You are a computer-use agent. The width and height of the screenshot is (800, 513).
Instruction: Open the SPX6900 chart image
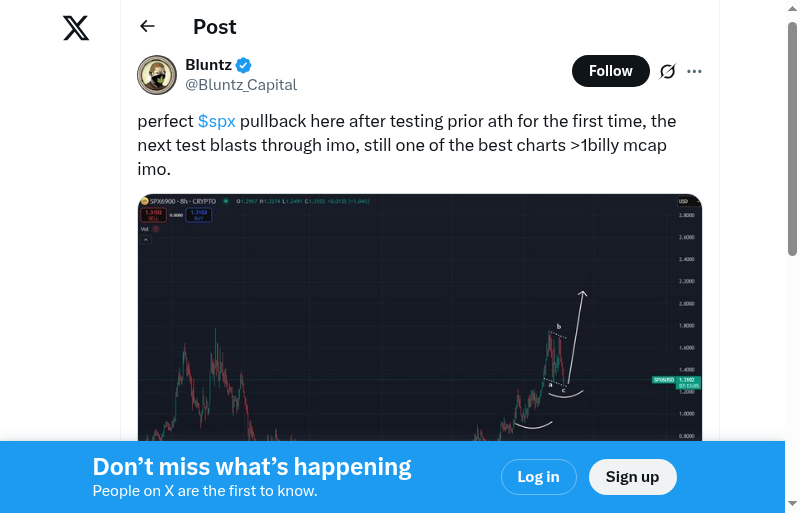click(x=420, y=320)
